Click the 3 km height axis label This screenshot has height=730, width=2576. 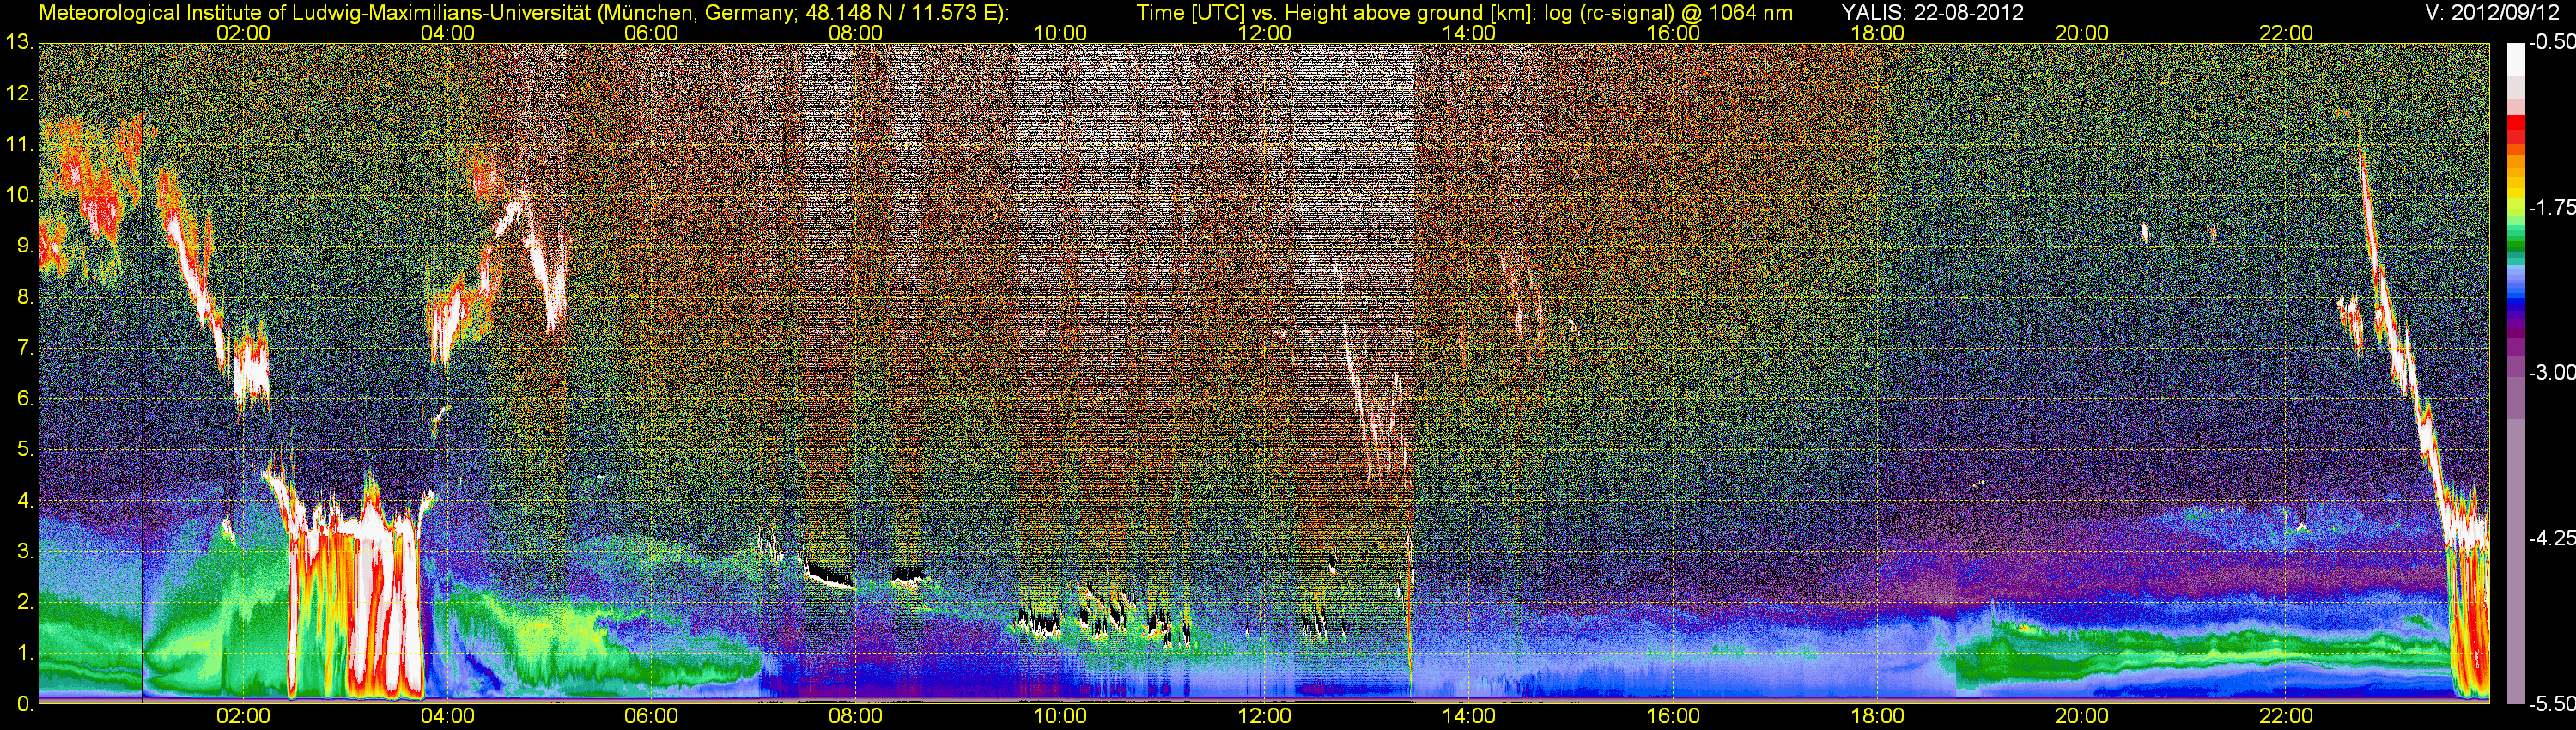pos(24,552)
